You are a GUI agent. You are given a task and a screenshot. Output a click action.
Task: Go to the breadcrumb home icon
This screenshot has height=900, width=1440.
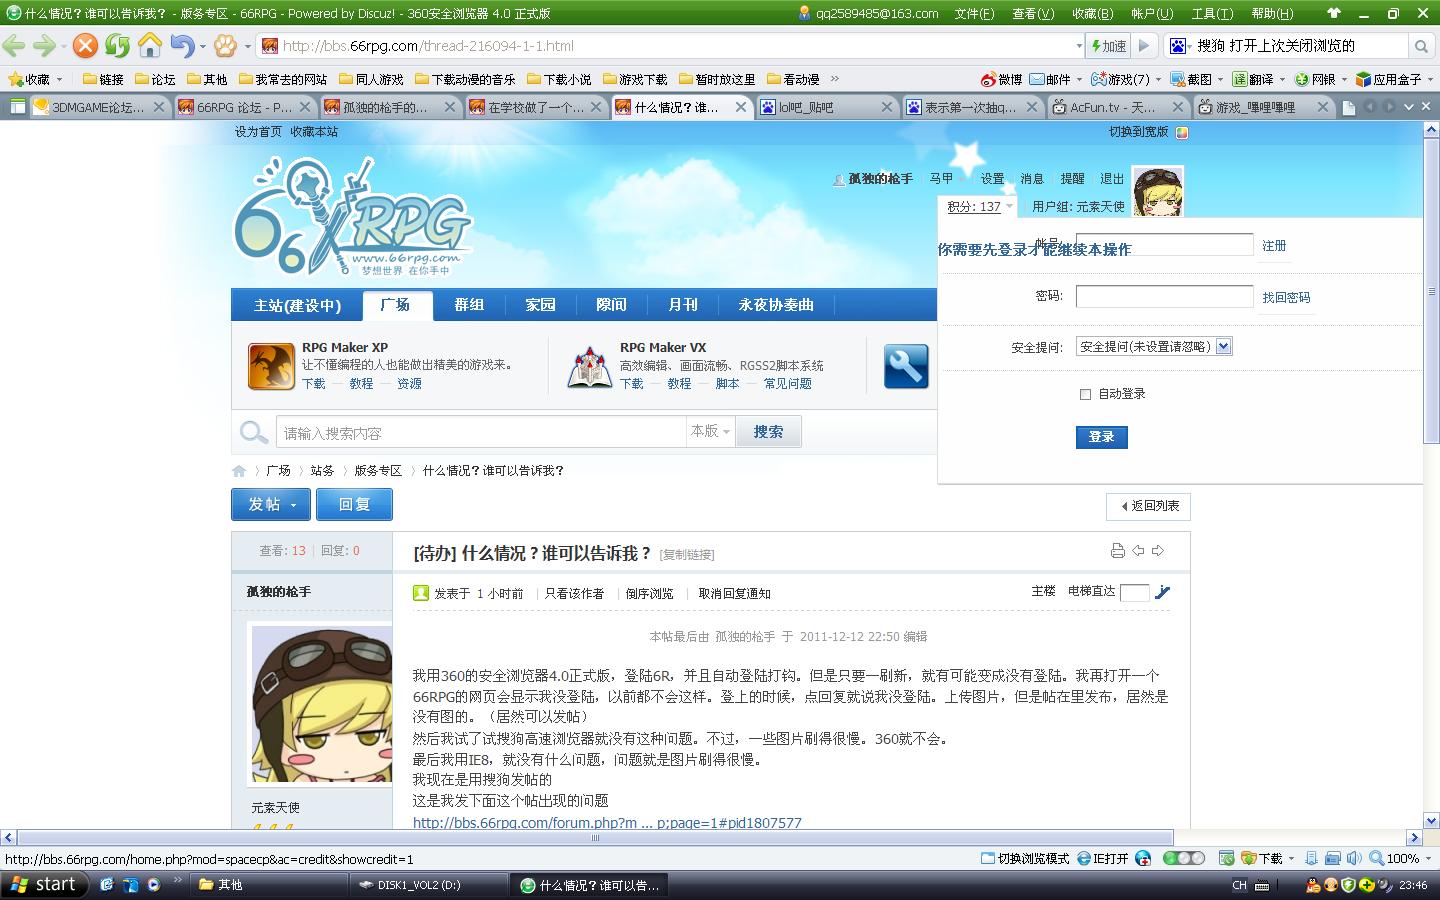point(239,471)
